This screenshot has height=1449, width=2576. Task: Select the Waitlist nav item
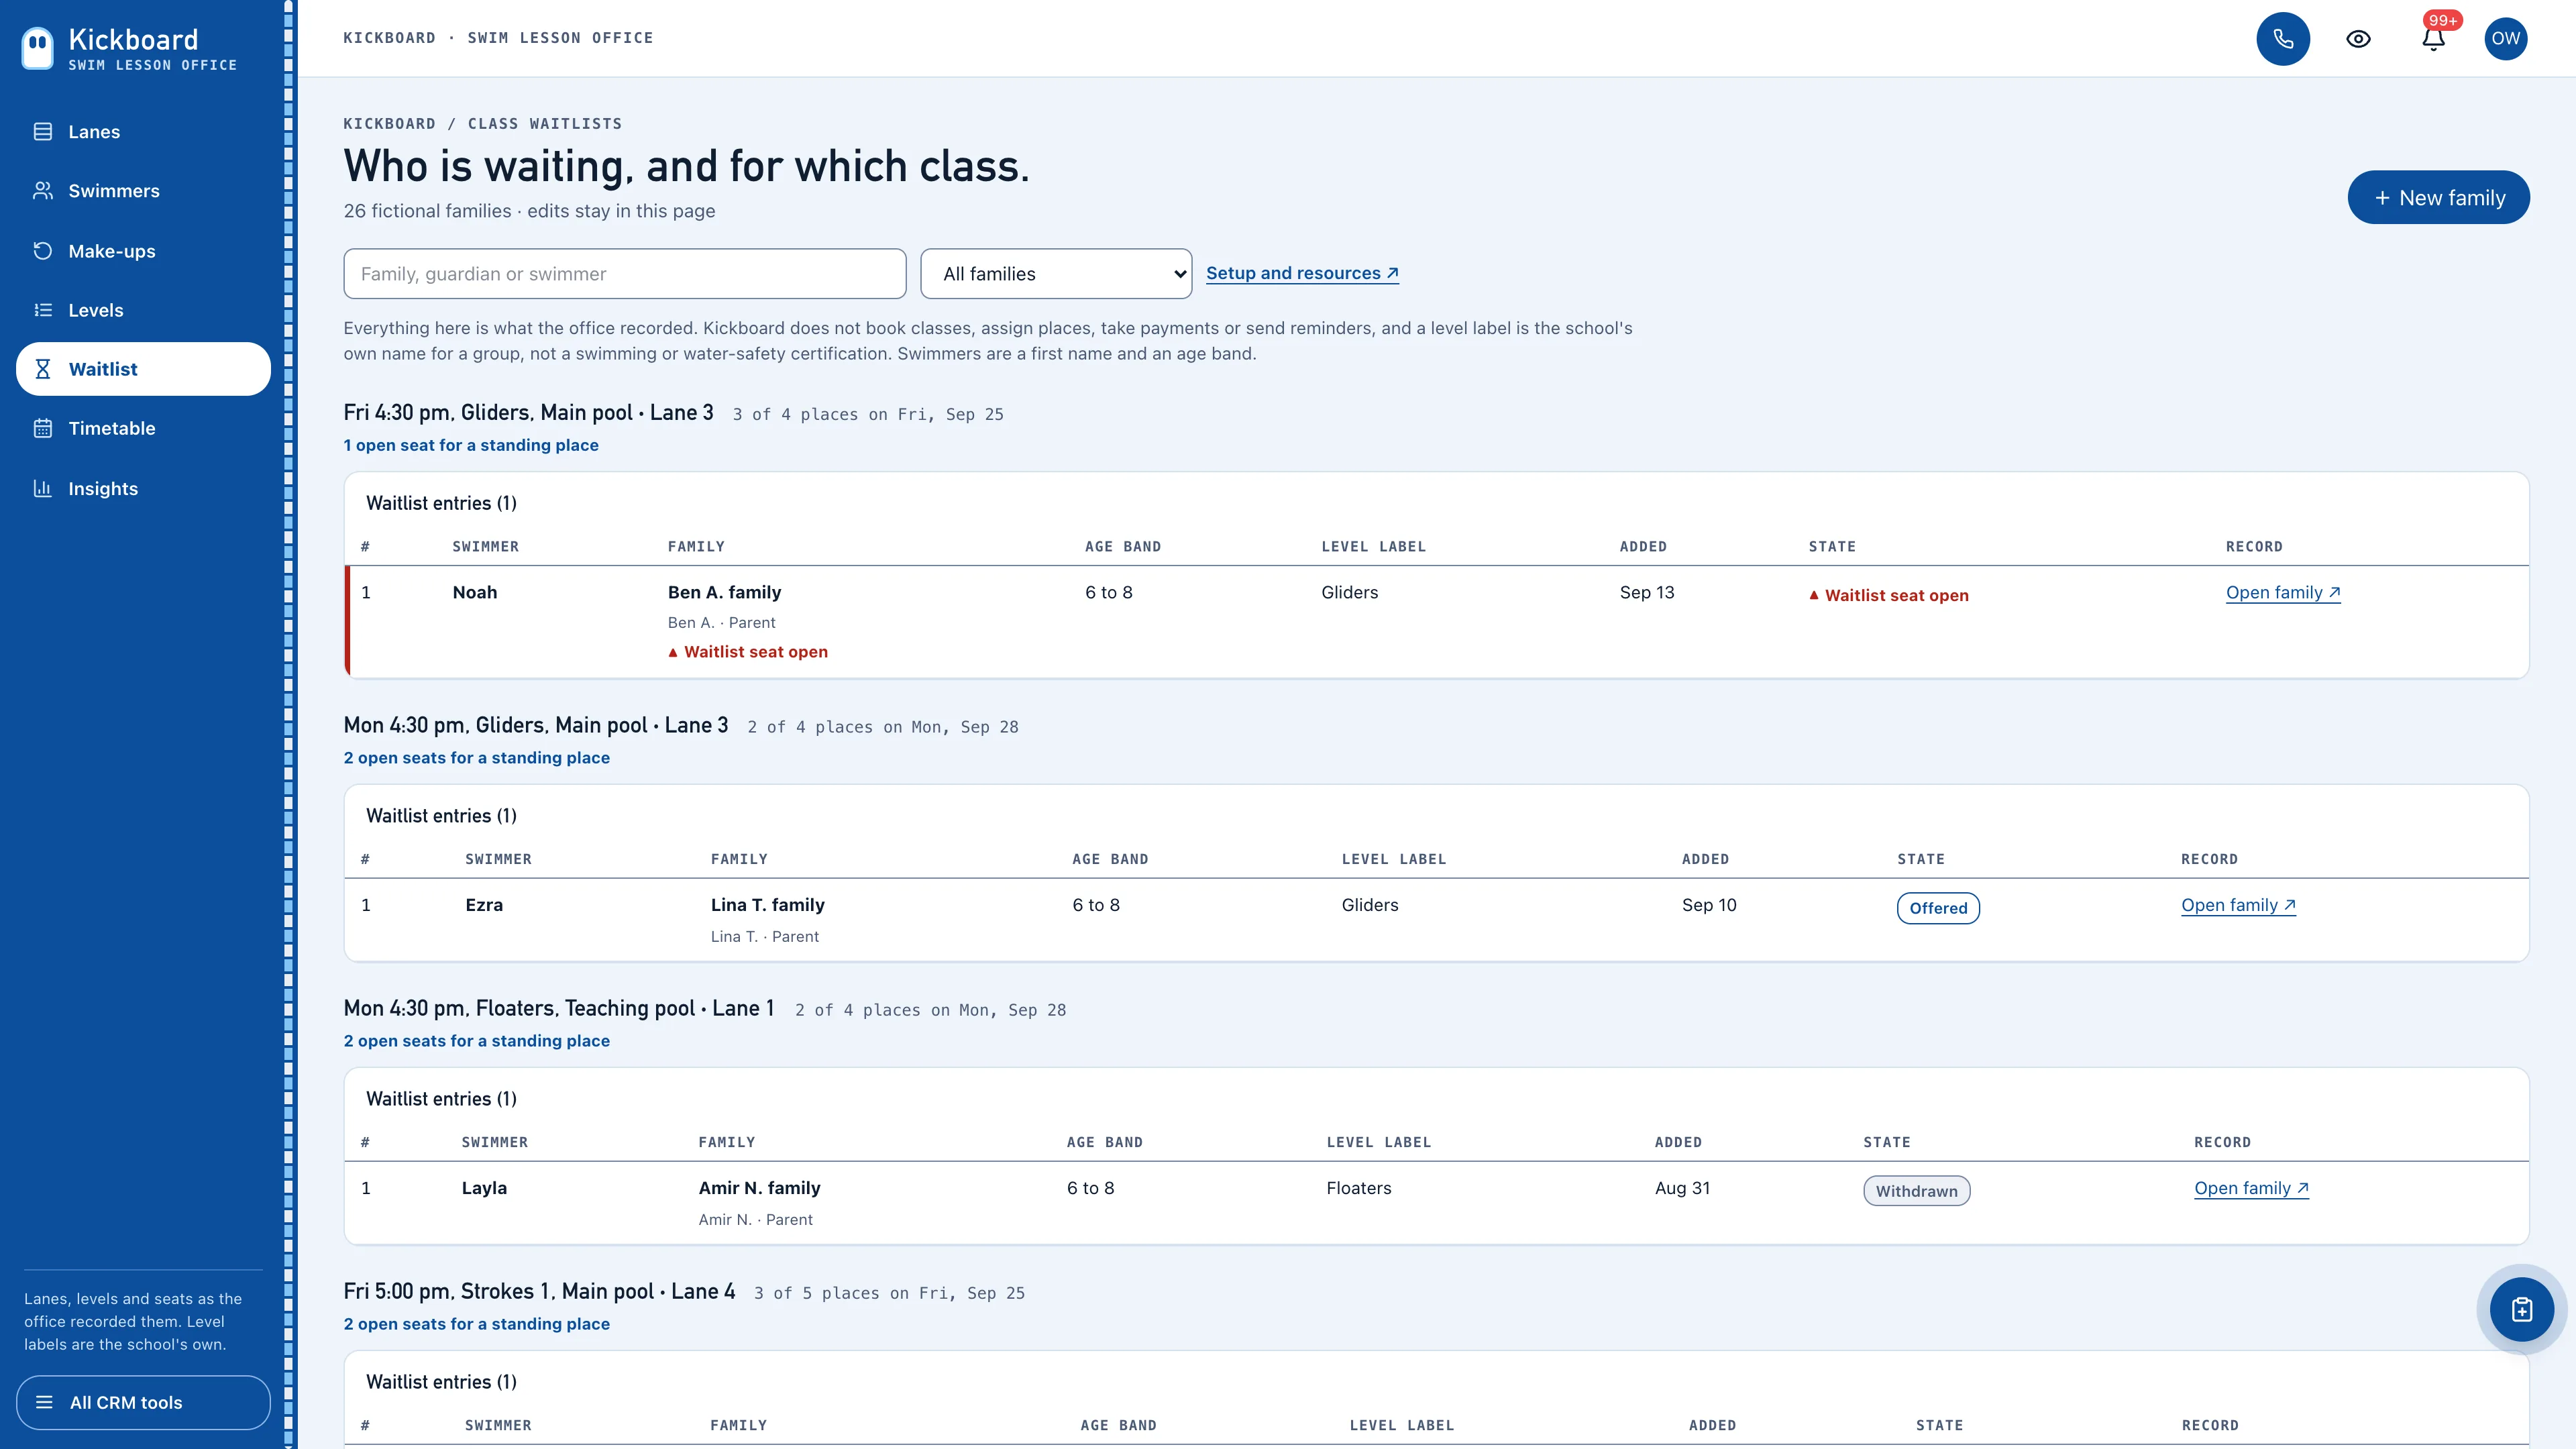(143, 369)
